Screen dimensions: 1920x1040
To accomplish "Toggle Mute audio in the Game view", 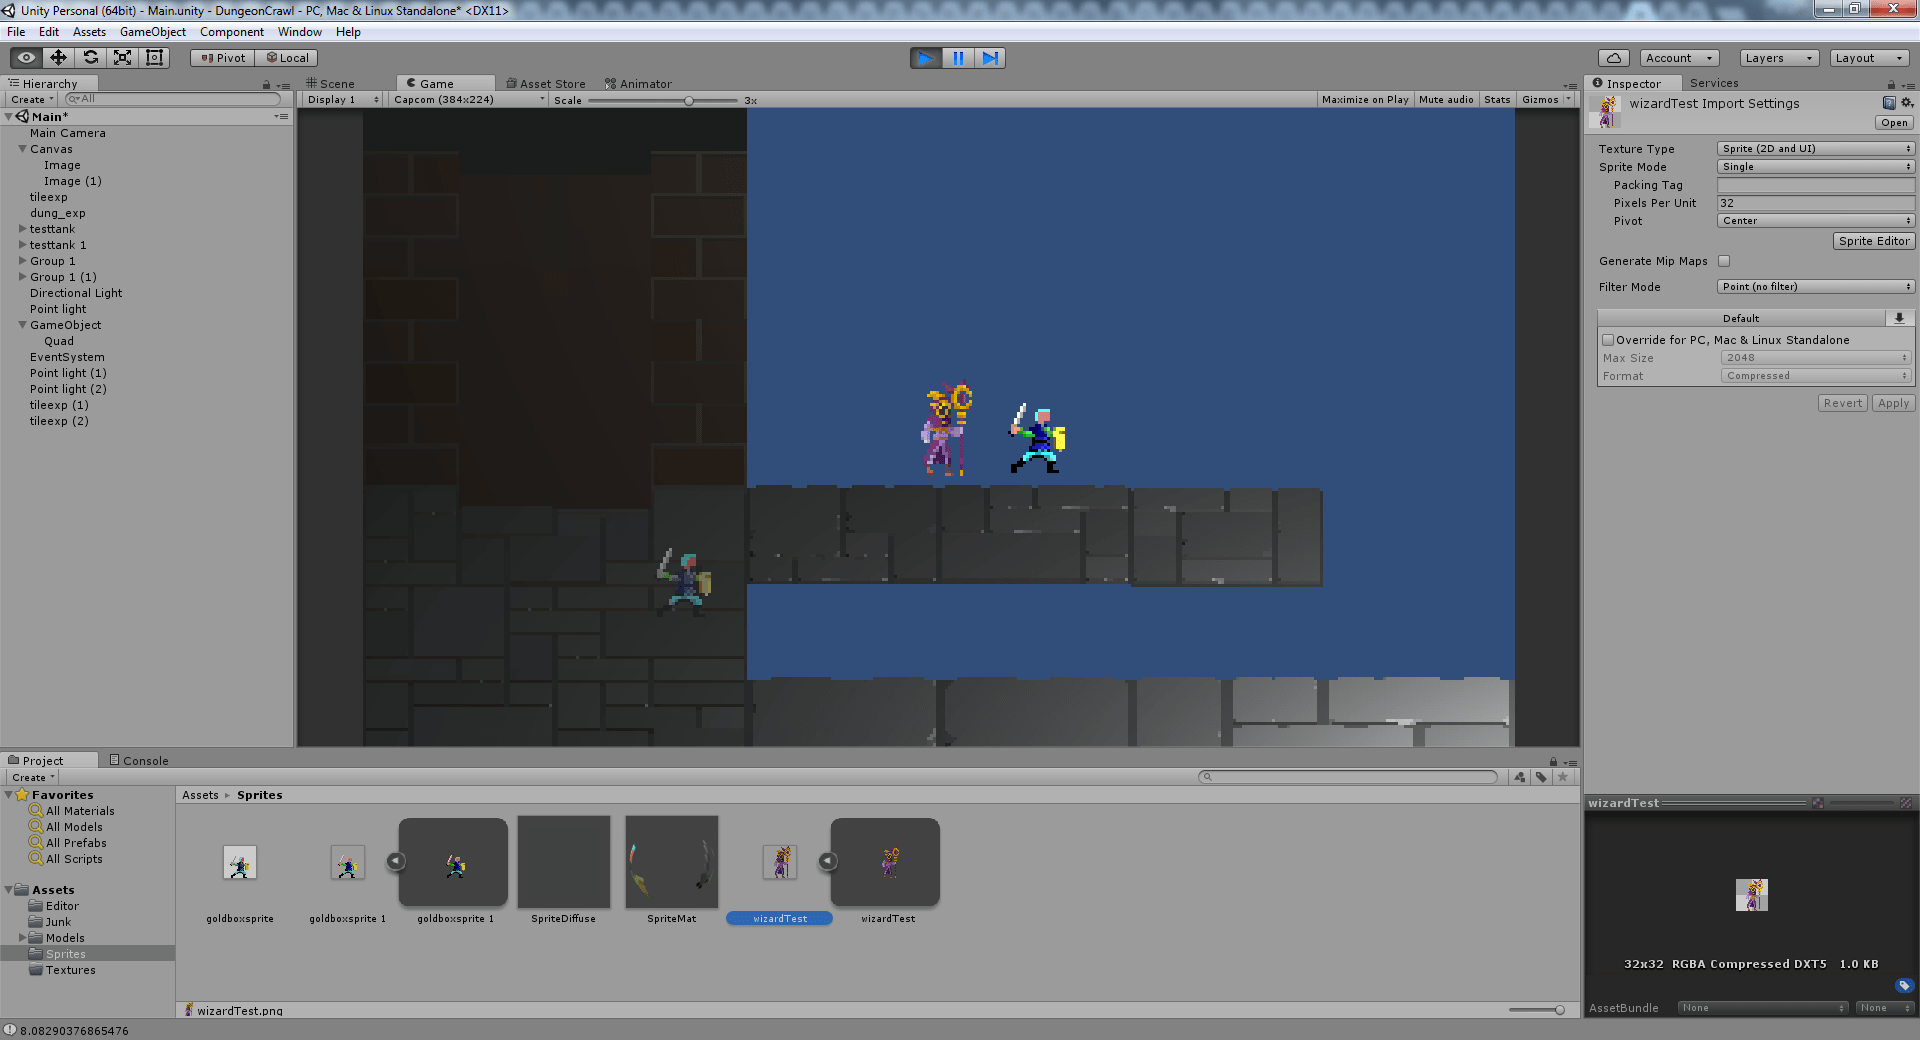I will (1445, 99).
